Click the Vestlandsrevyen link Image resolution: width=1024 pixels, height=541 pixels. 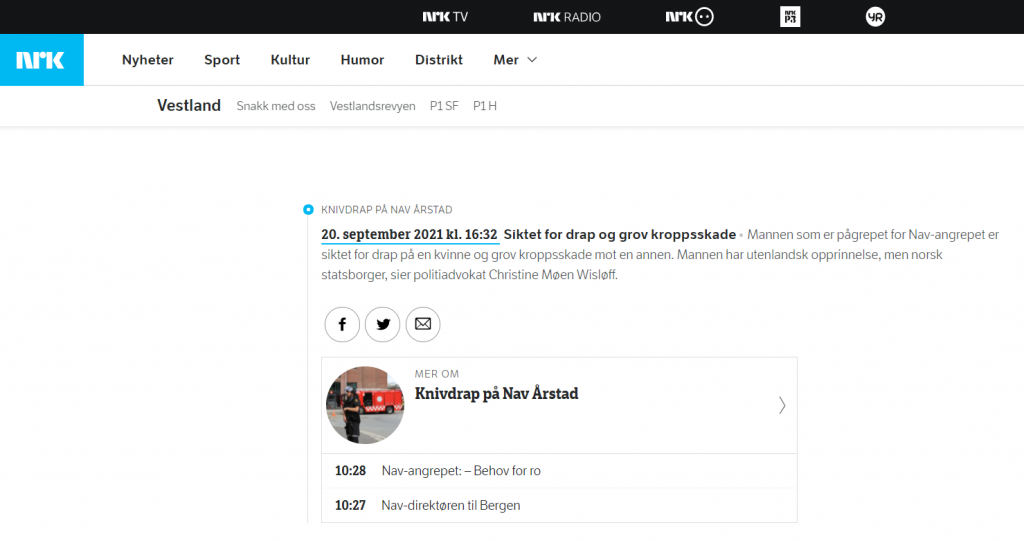(x=372, y=106)
